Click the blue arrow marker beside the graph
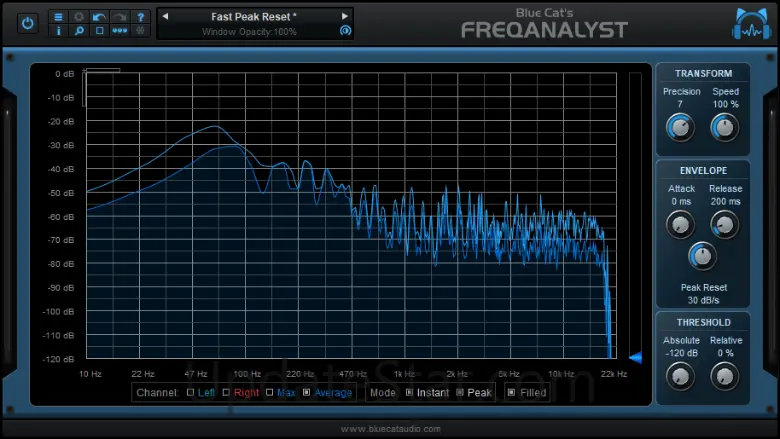 635,357
